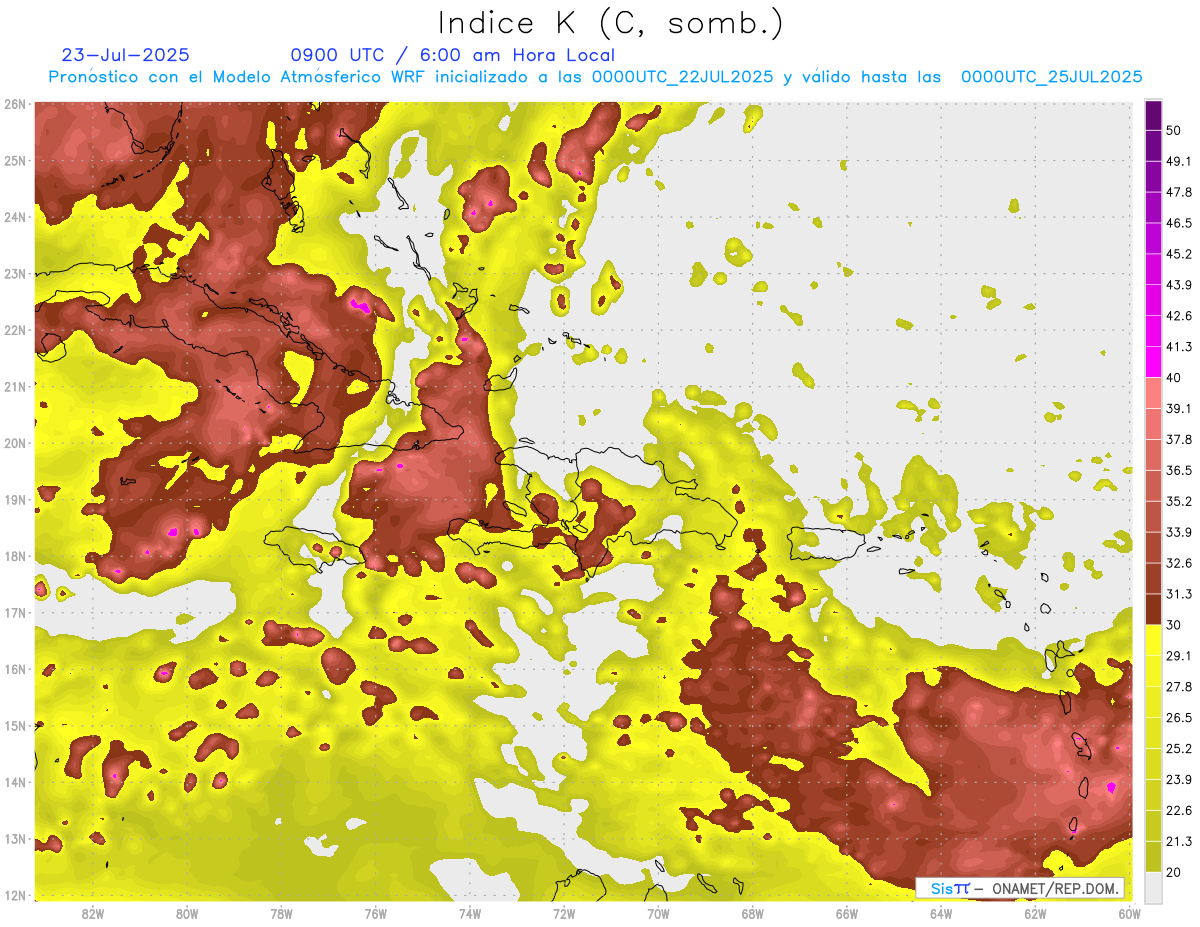Image resolution: width=1200 pixels, height=927 pixels.
Task: Click the "21N" latitude label
Action: point(14,386)
